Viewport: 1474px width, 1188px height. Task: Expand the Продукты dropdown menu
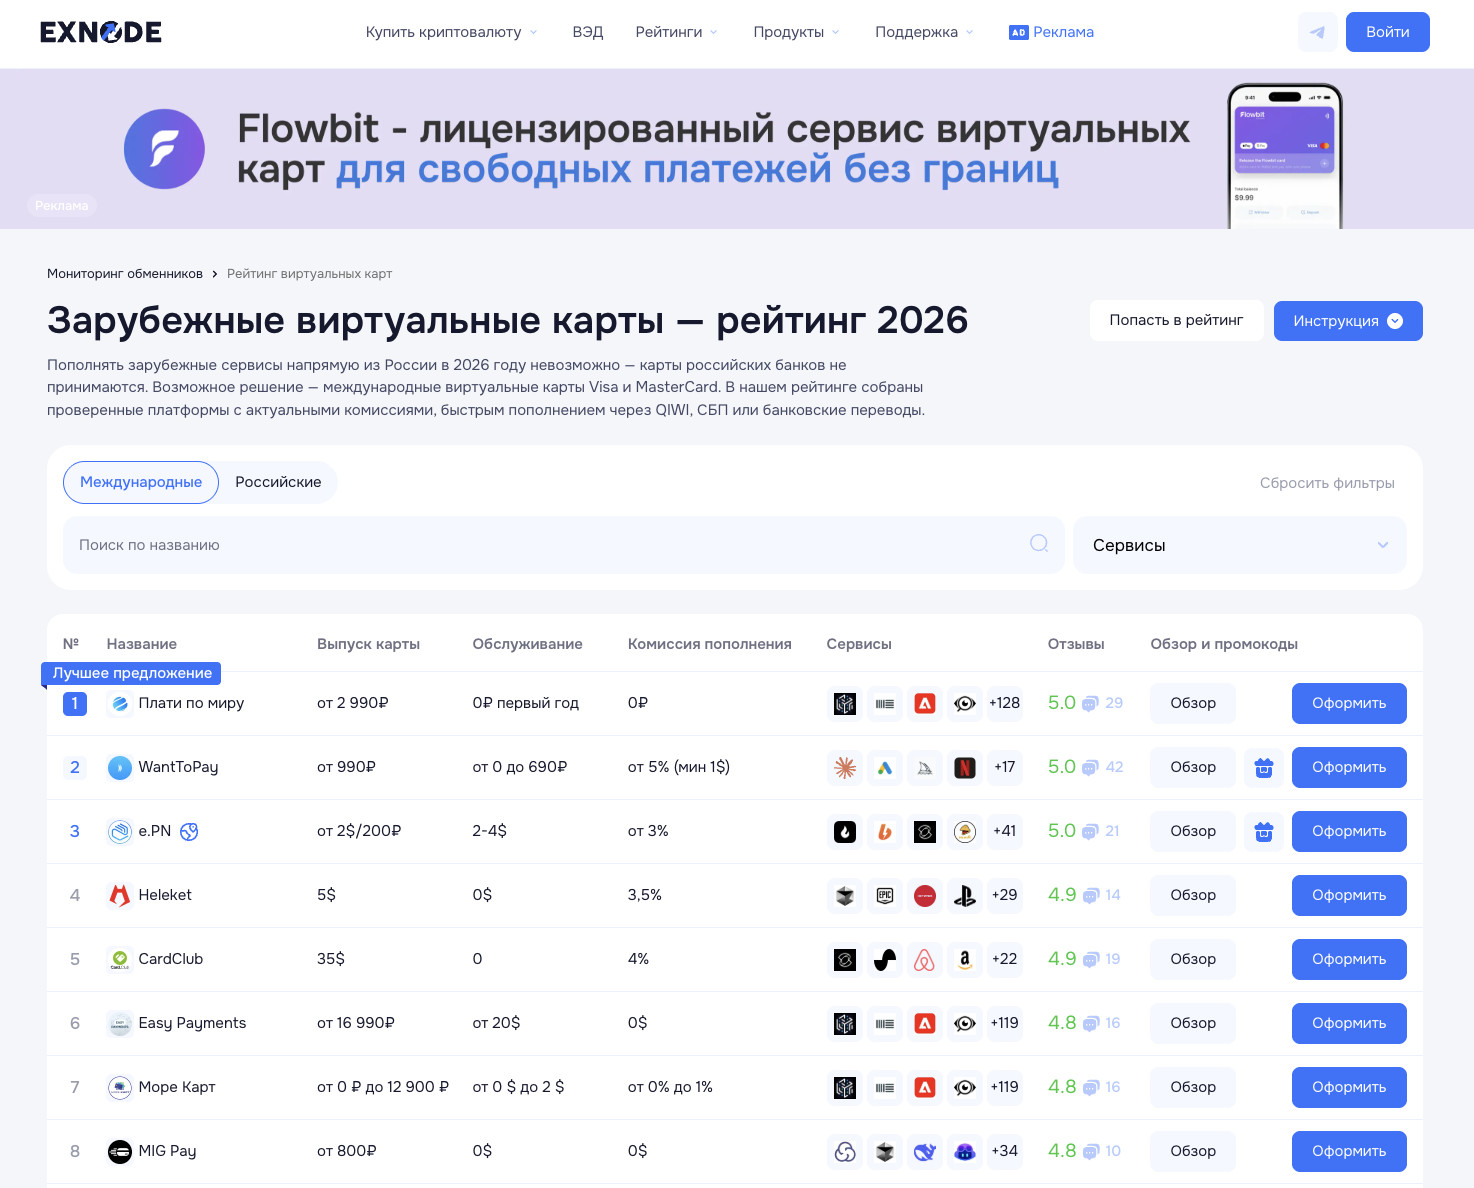point(796,32)
